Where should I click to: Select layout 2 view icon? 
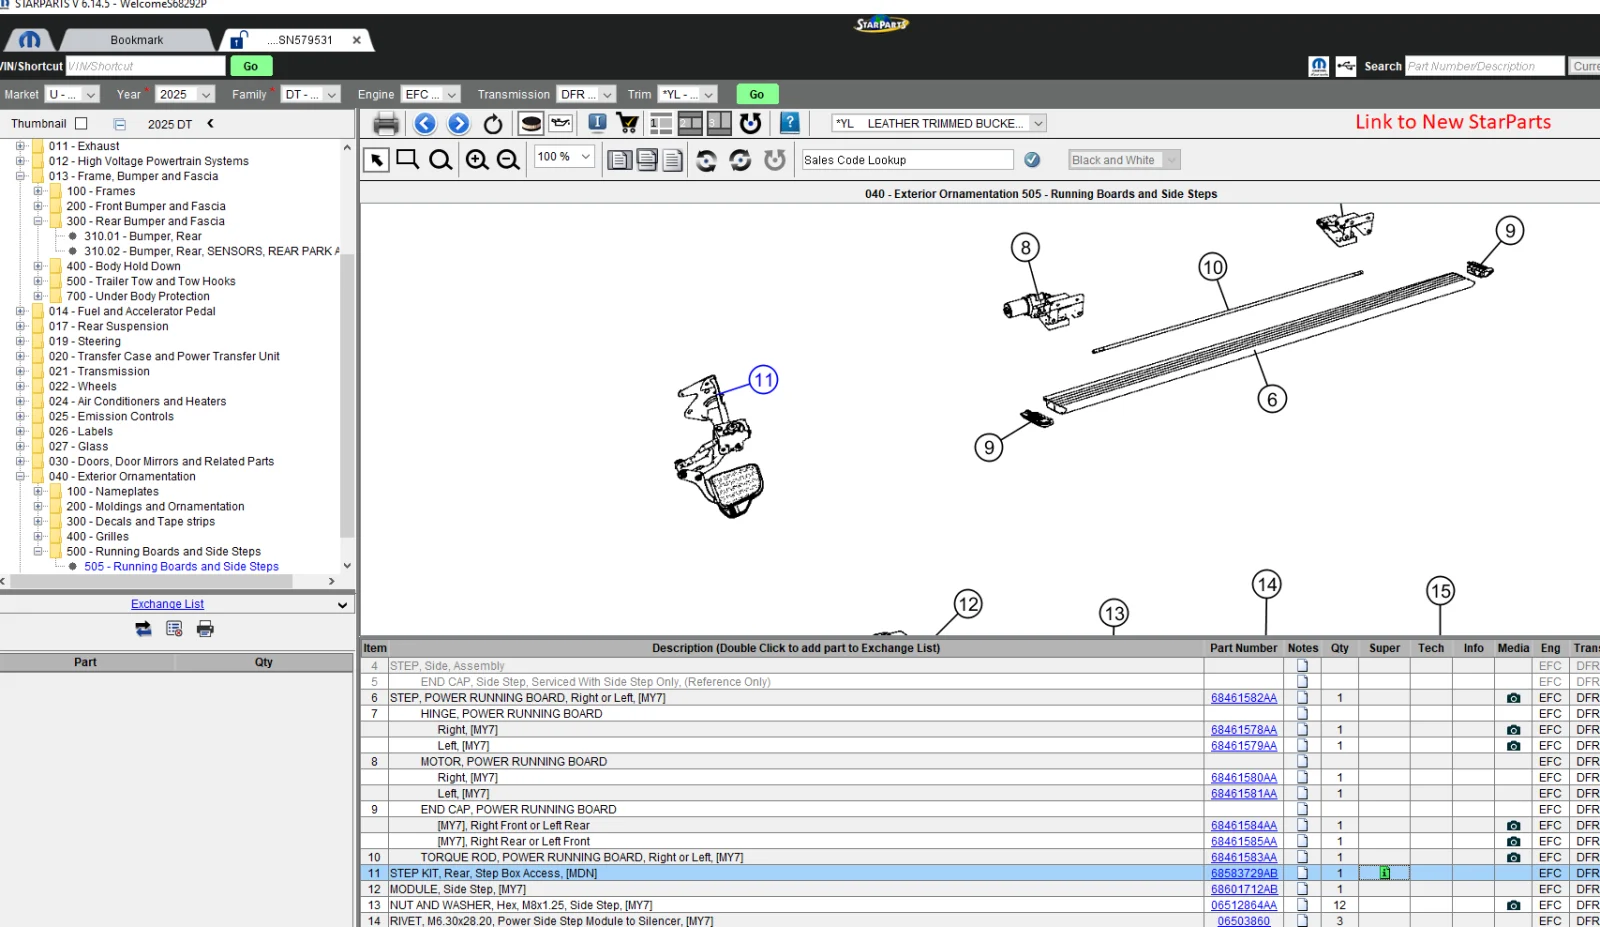point(690,124)
